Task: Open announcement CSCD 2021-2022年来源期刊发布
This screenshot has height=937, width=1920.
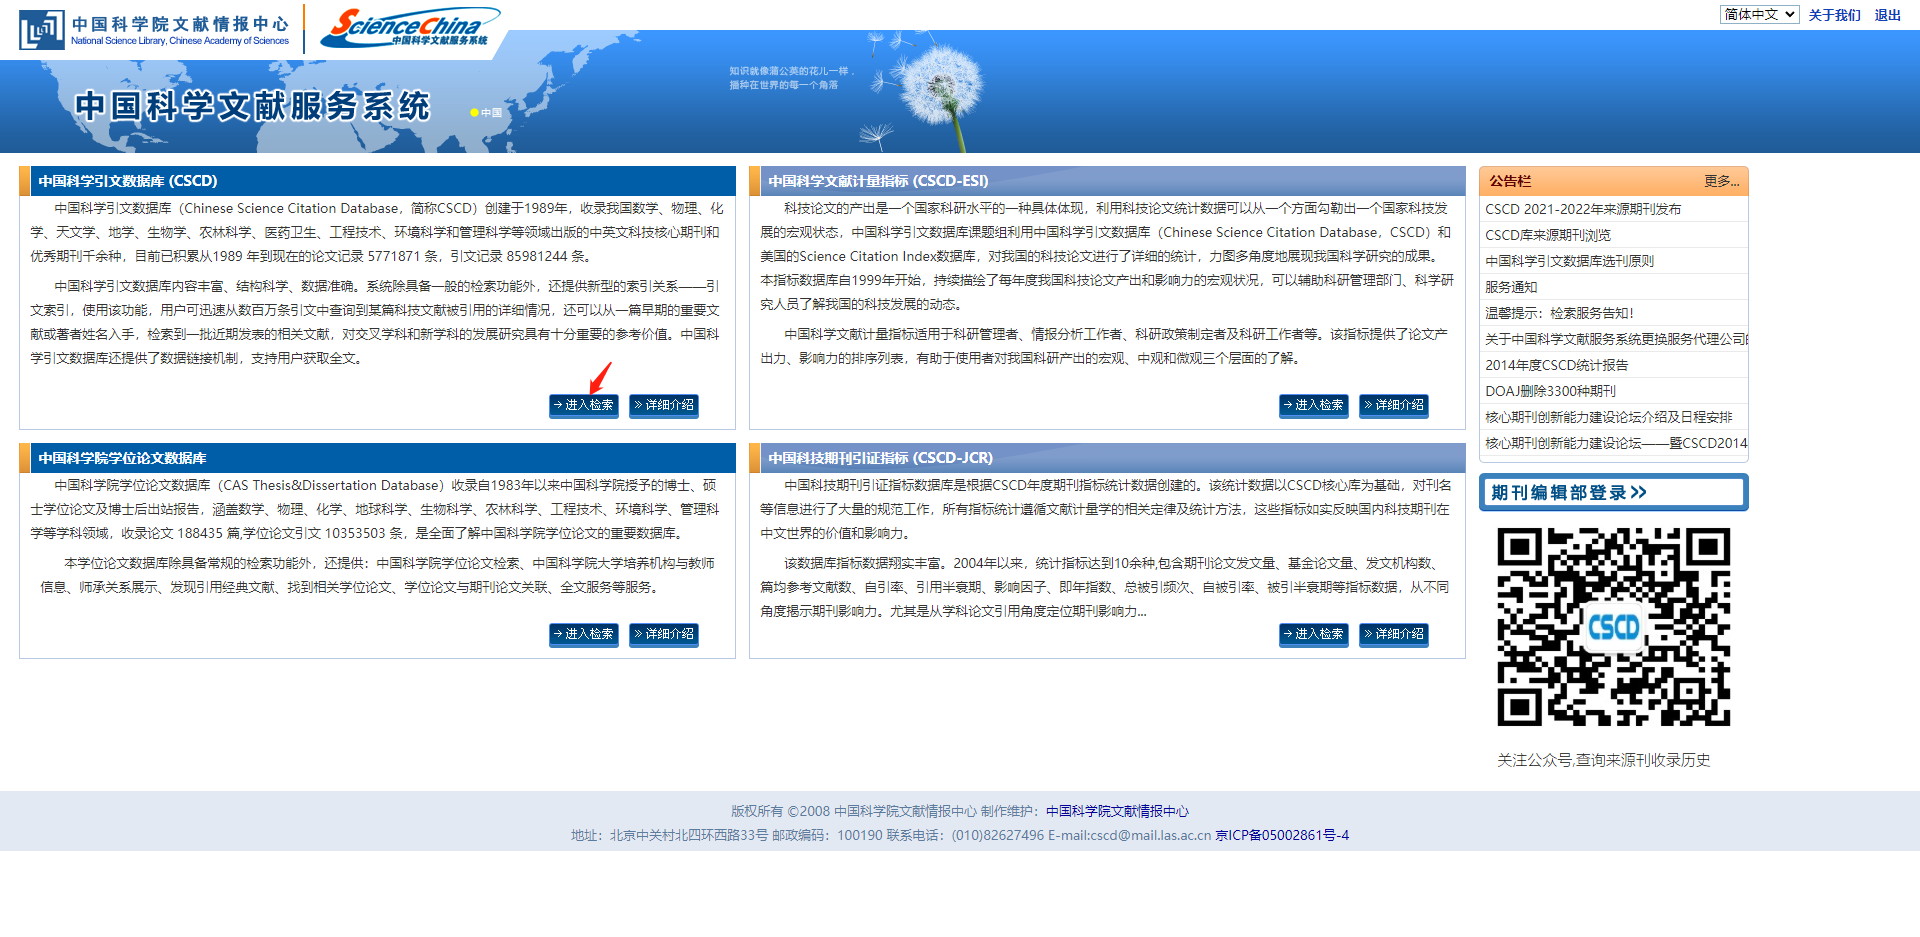Action: (1582, 208)
